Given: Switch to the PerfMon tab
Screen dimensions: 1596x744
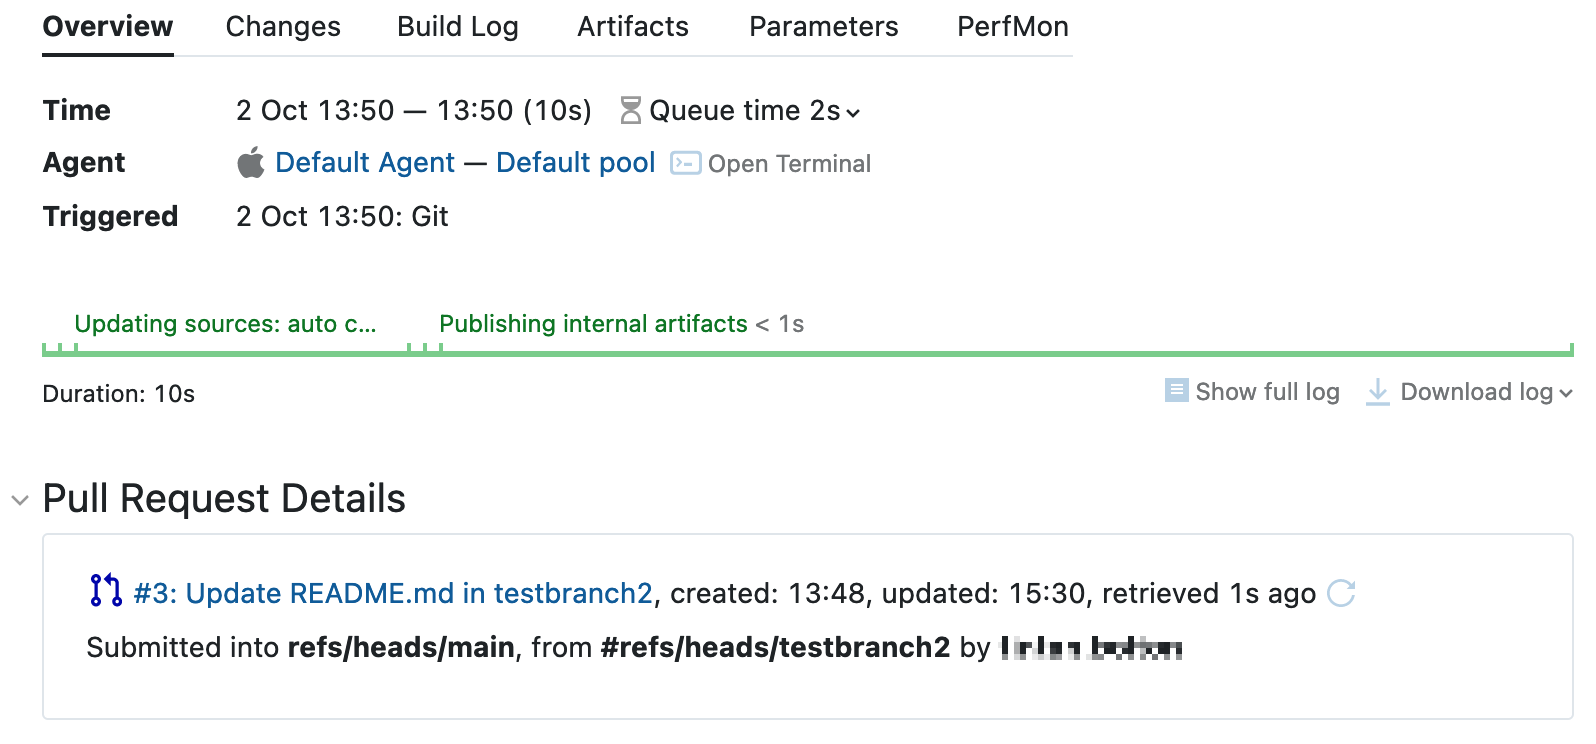Looking at the screenshot, I should [x=1013, y=27].
